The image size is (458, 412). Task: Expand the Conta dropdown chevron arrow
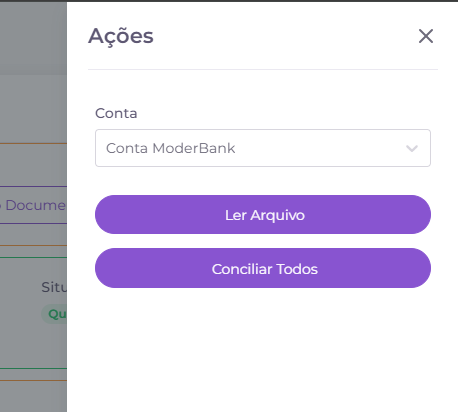point(412,148)
